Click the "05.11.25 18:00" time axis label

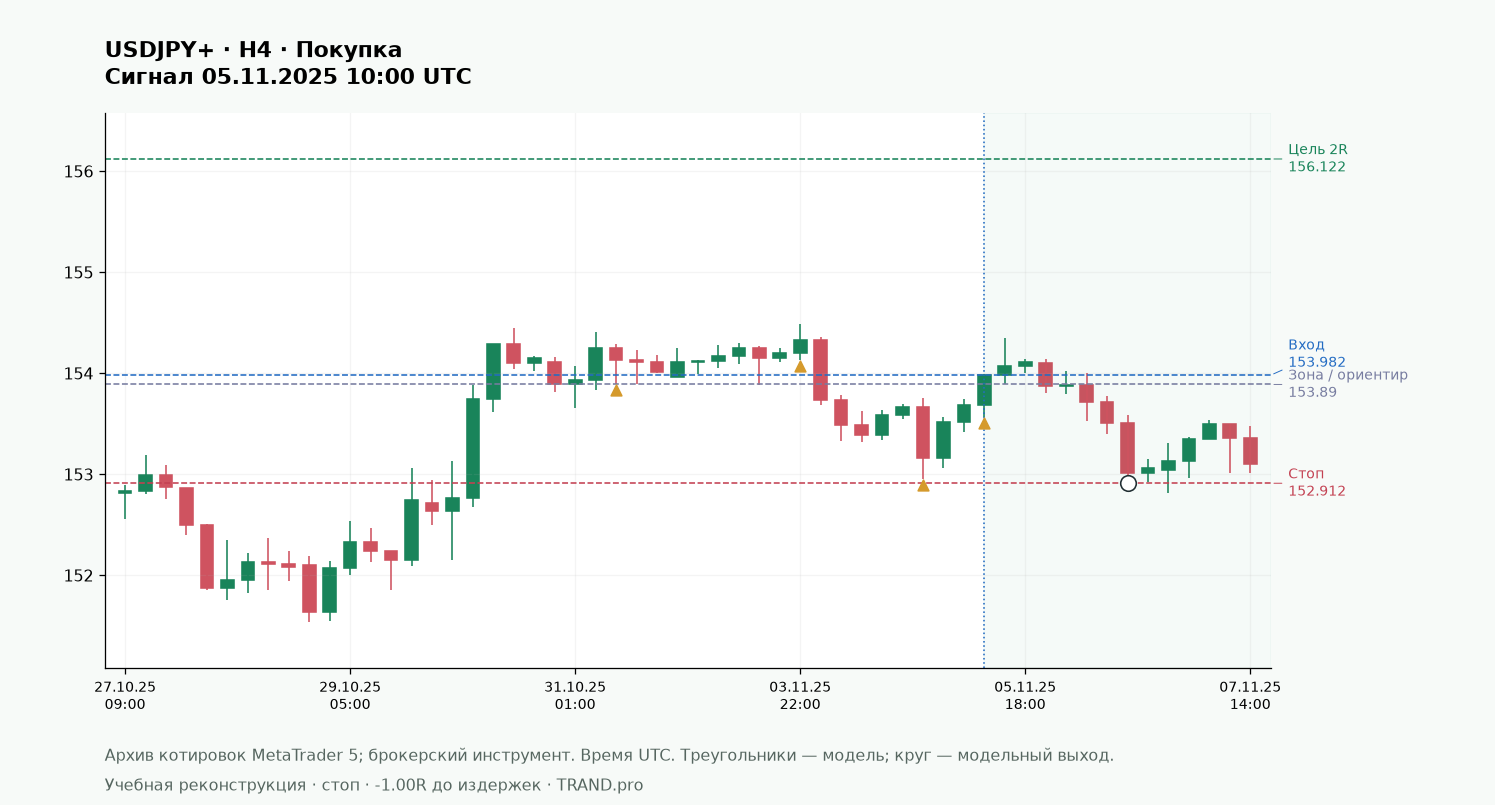coord(1025,696)
